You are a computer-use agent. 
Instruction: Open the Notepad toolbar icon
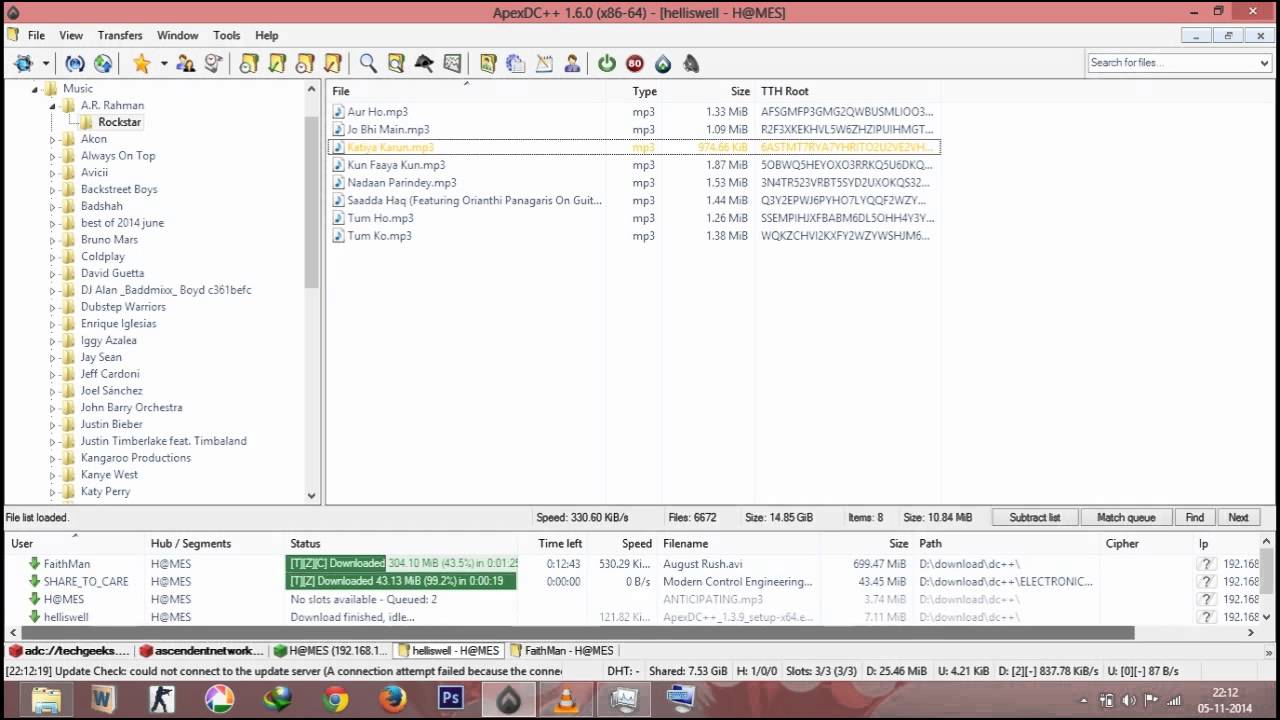pyautogui.click(x=544, y=63)
